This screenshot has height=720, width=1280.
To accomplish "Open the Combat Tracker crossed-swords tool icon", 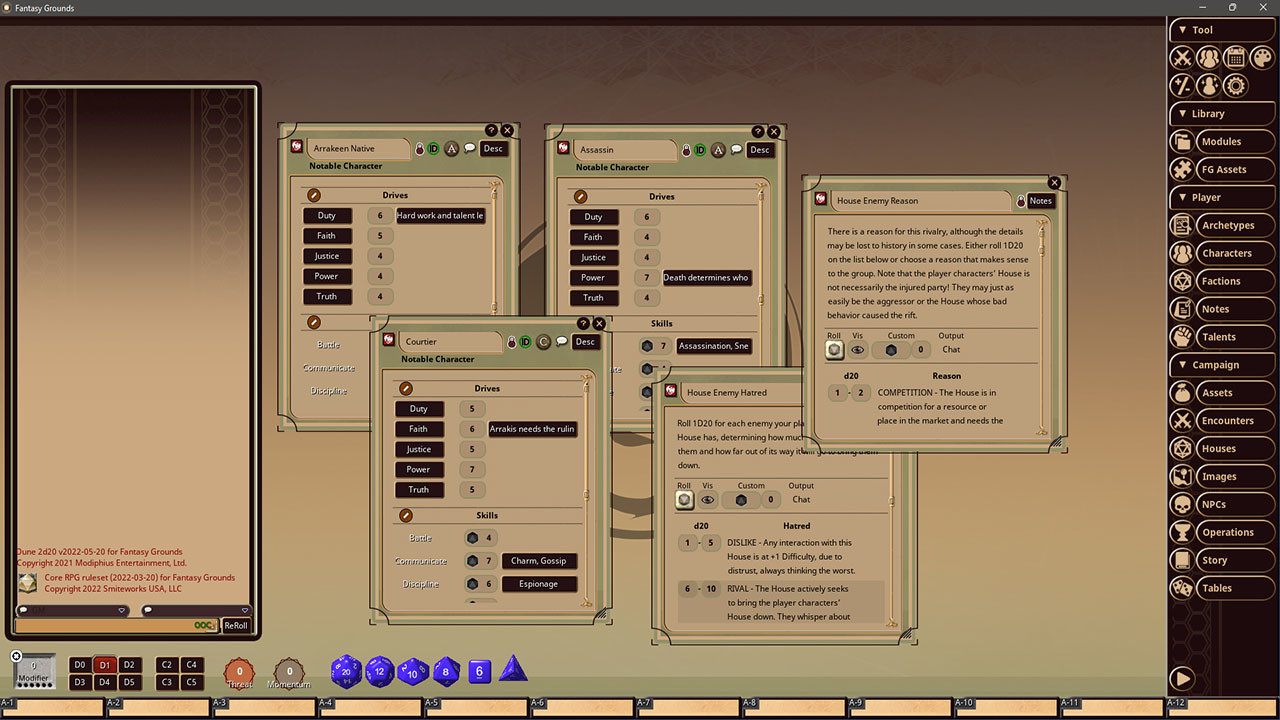I will 1182,57.
